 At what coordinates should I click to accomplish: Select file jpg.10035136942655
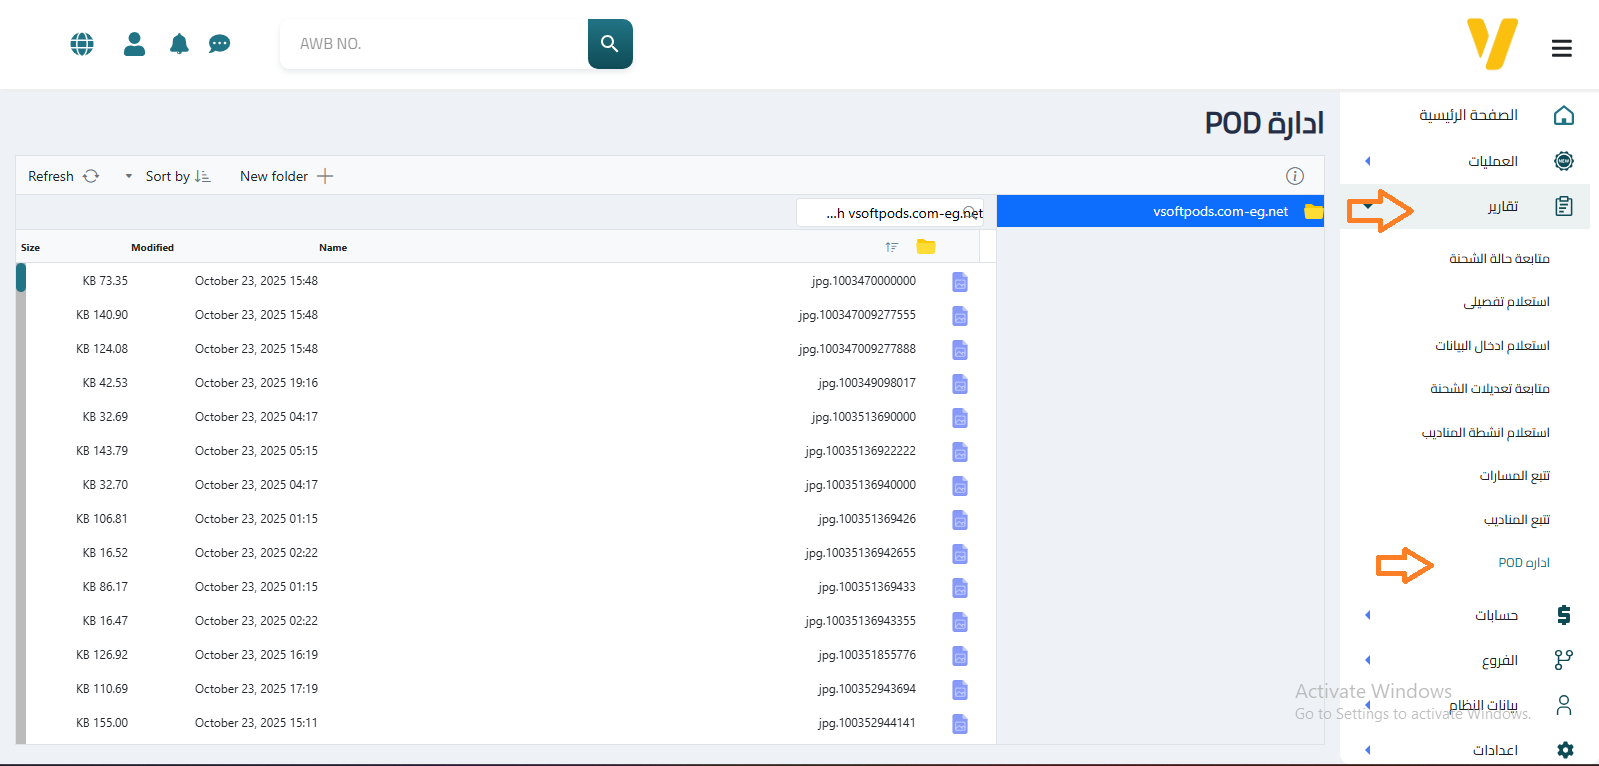[x=860, y=553]
